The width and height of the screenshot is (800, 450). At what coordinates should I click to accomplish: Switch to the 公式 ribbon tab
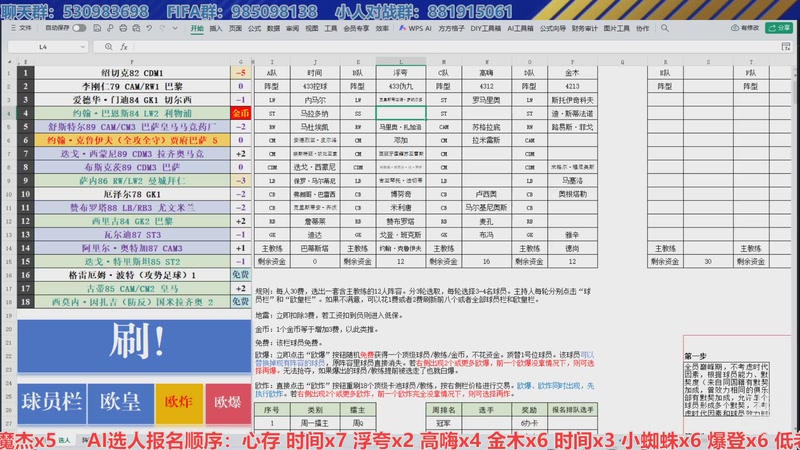[x=254, y=29]
